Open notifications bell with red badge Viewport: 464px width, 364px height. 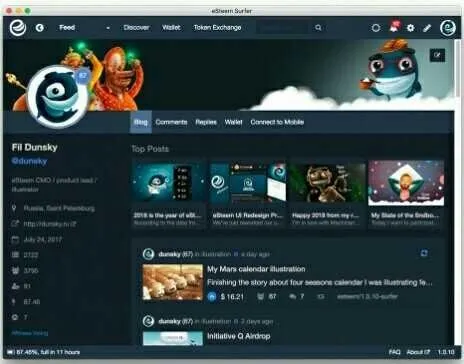[x=394, y=27]
